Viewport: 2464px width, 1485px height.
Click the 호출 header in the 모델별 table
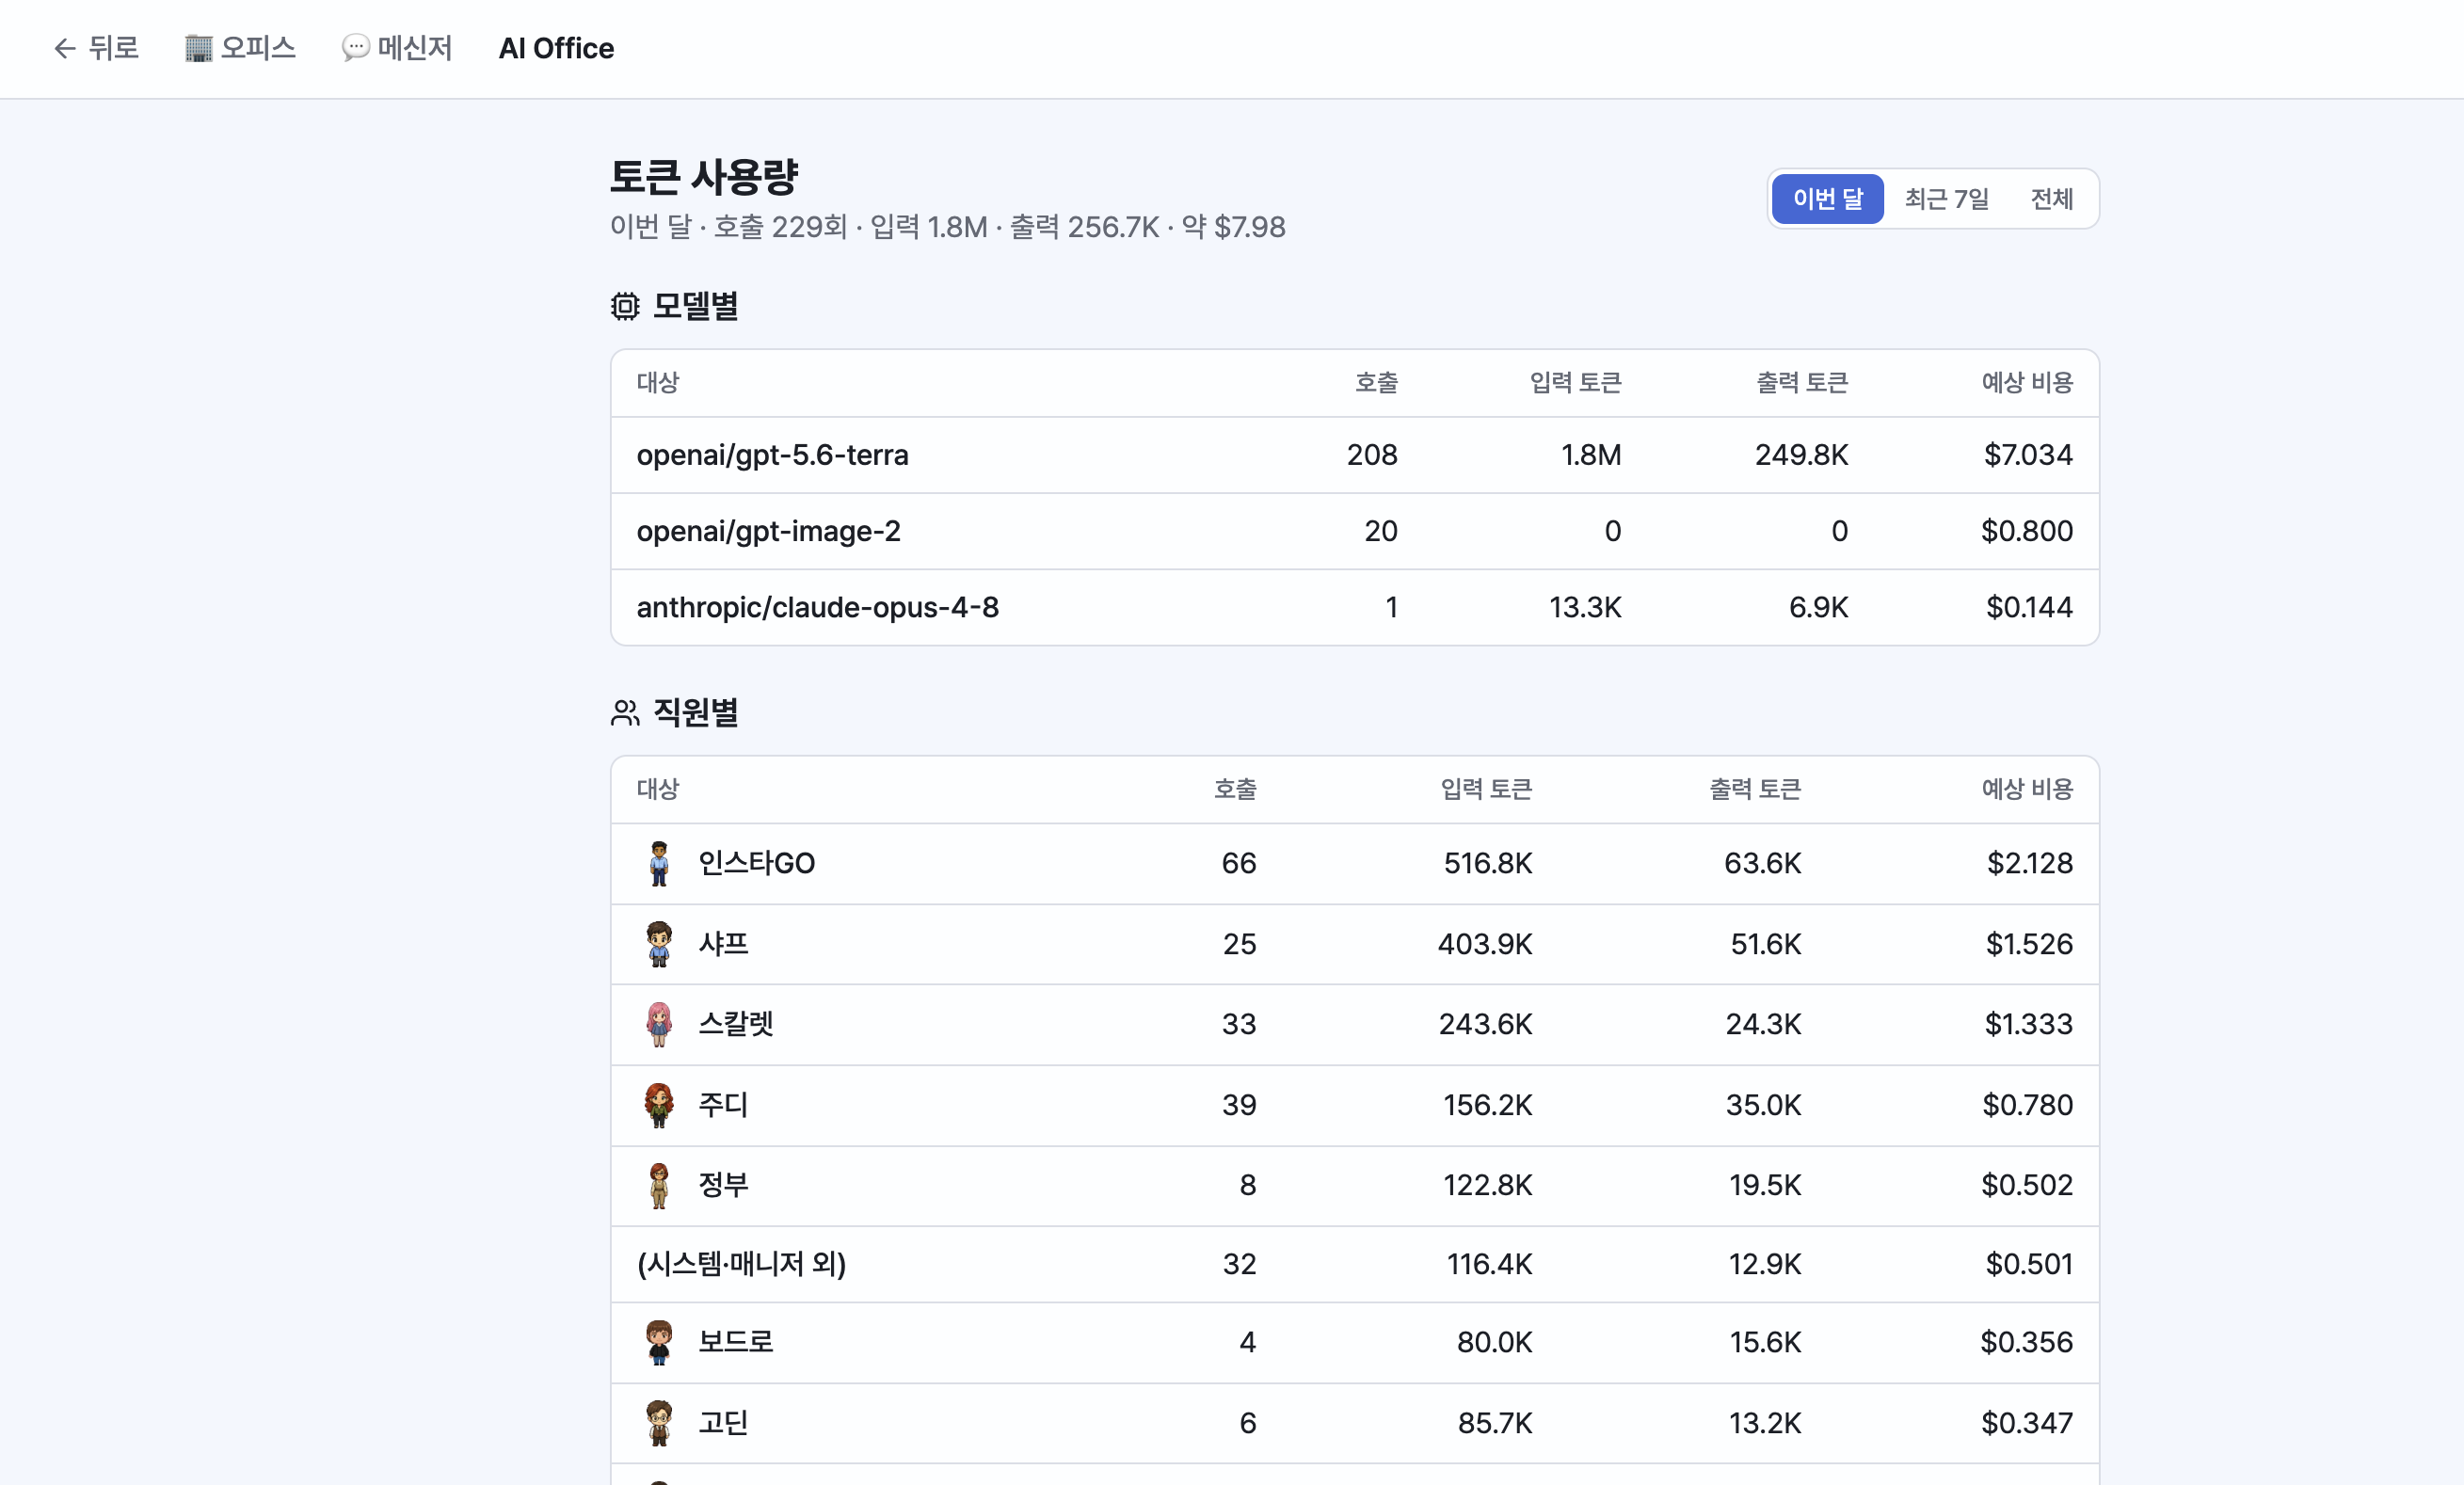[x=1377, y=383]
